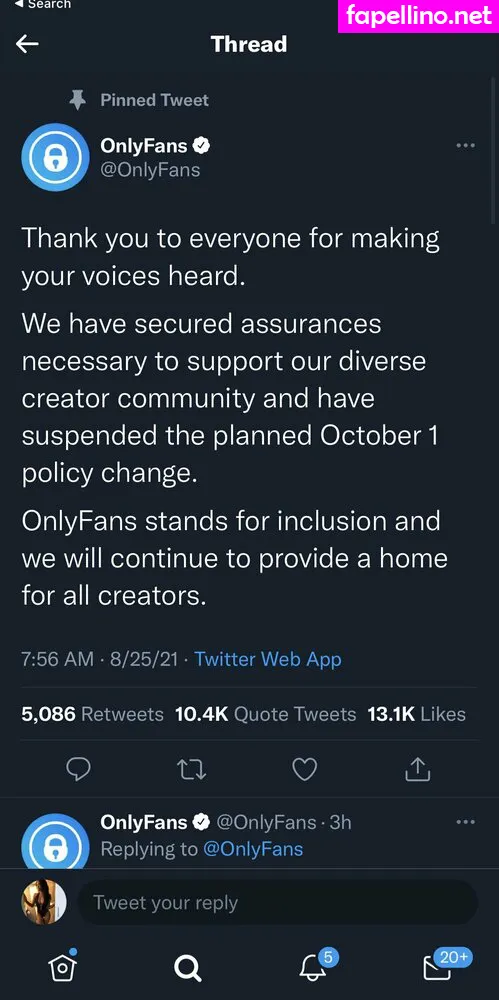View the 10.4K Quote Tweets list
This screenshot has height=1000, width=499.
click(x=265, y=714)
